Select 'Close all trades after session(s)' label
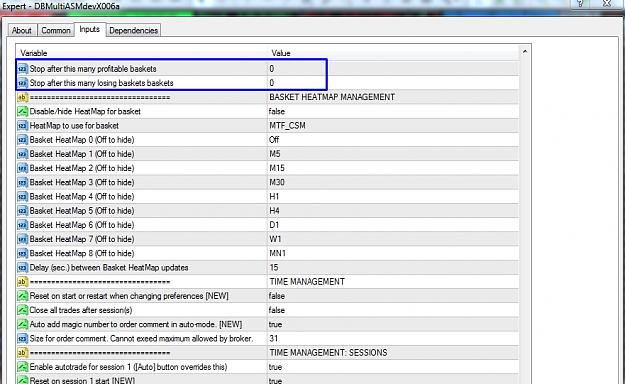Screen dimensions: 625x384 pos(81,310)
